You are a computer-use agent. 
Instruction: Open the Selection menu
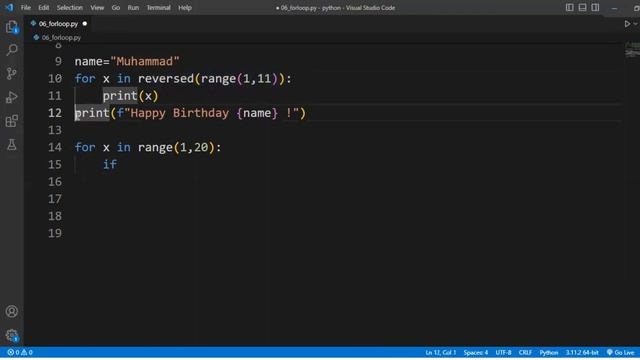70,8
